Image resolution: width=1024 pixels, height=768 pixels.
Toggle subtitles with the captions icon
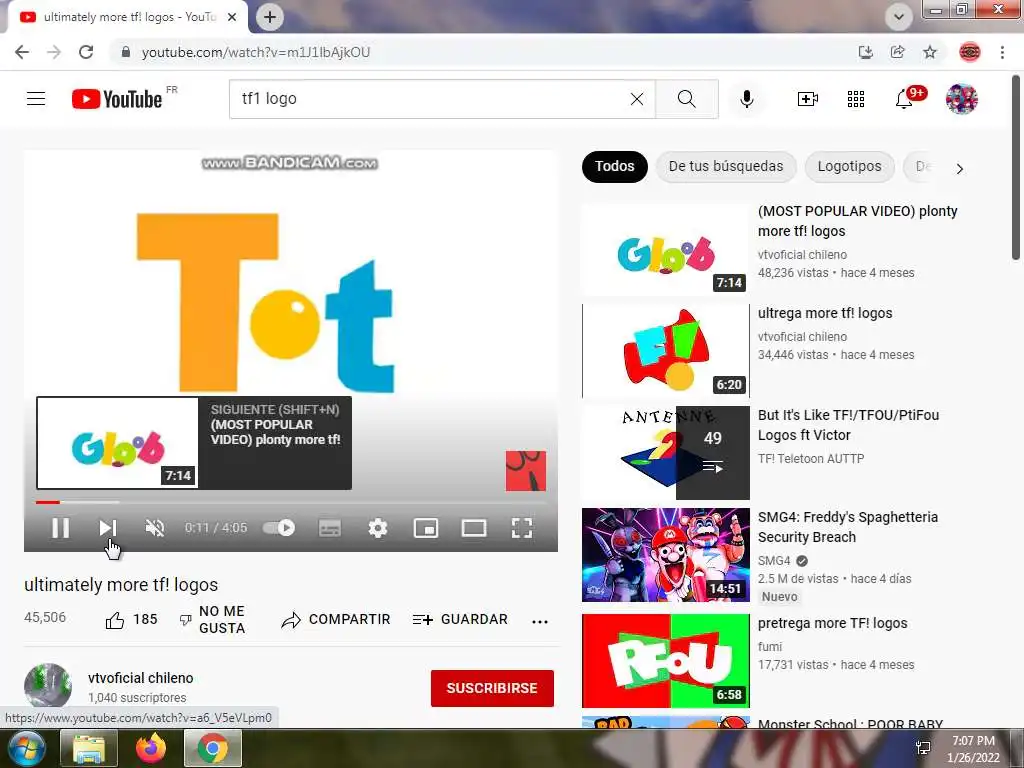(330, 528)
